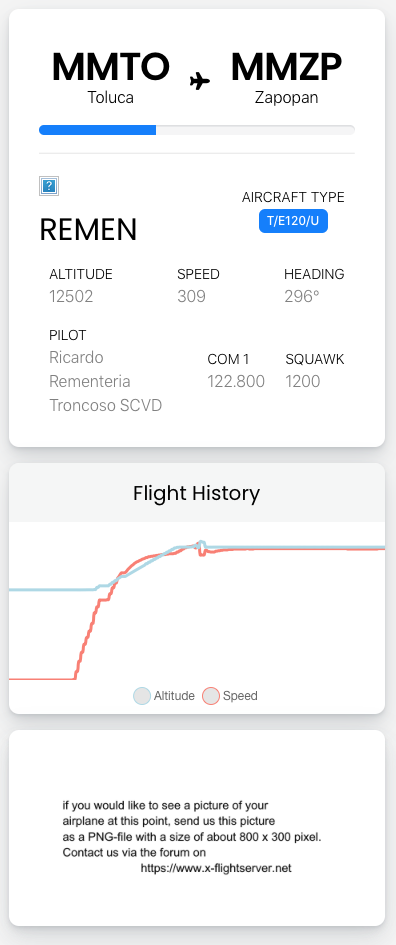This screenshot has height=945, width=396.
Task: Select the MMZP arrival airport code
Action: pyautogui.click(x=286, y=67)
